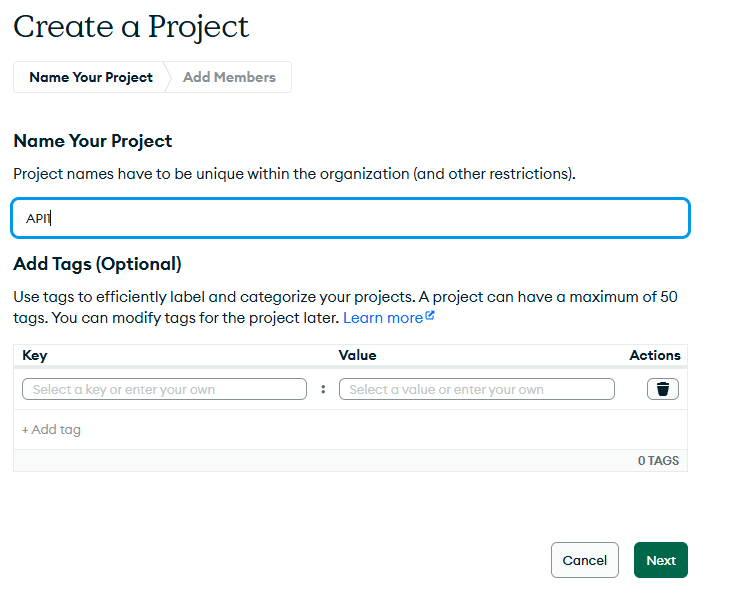Open the Learn more link about tags
Viewport: 740px width, 607px height.
383,318
